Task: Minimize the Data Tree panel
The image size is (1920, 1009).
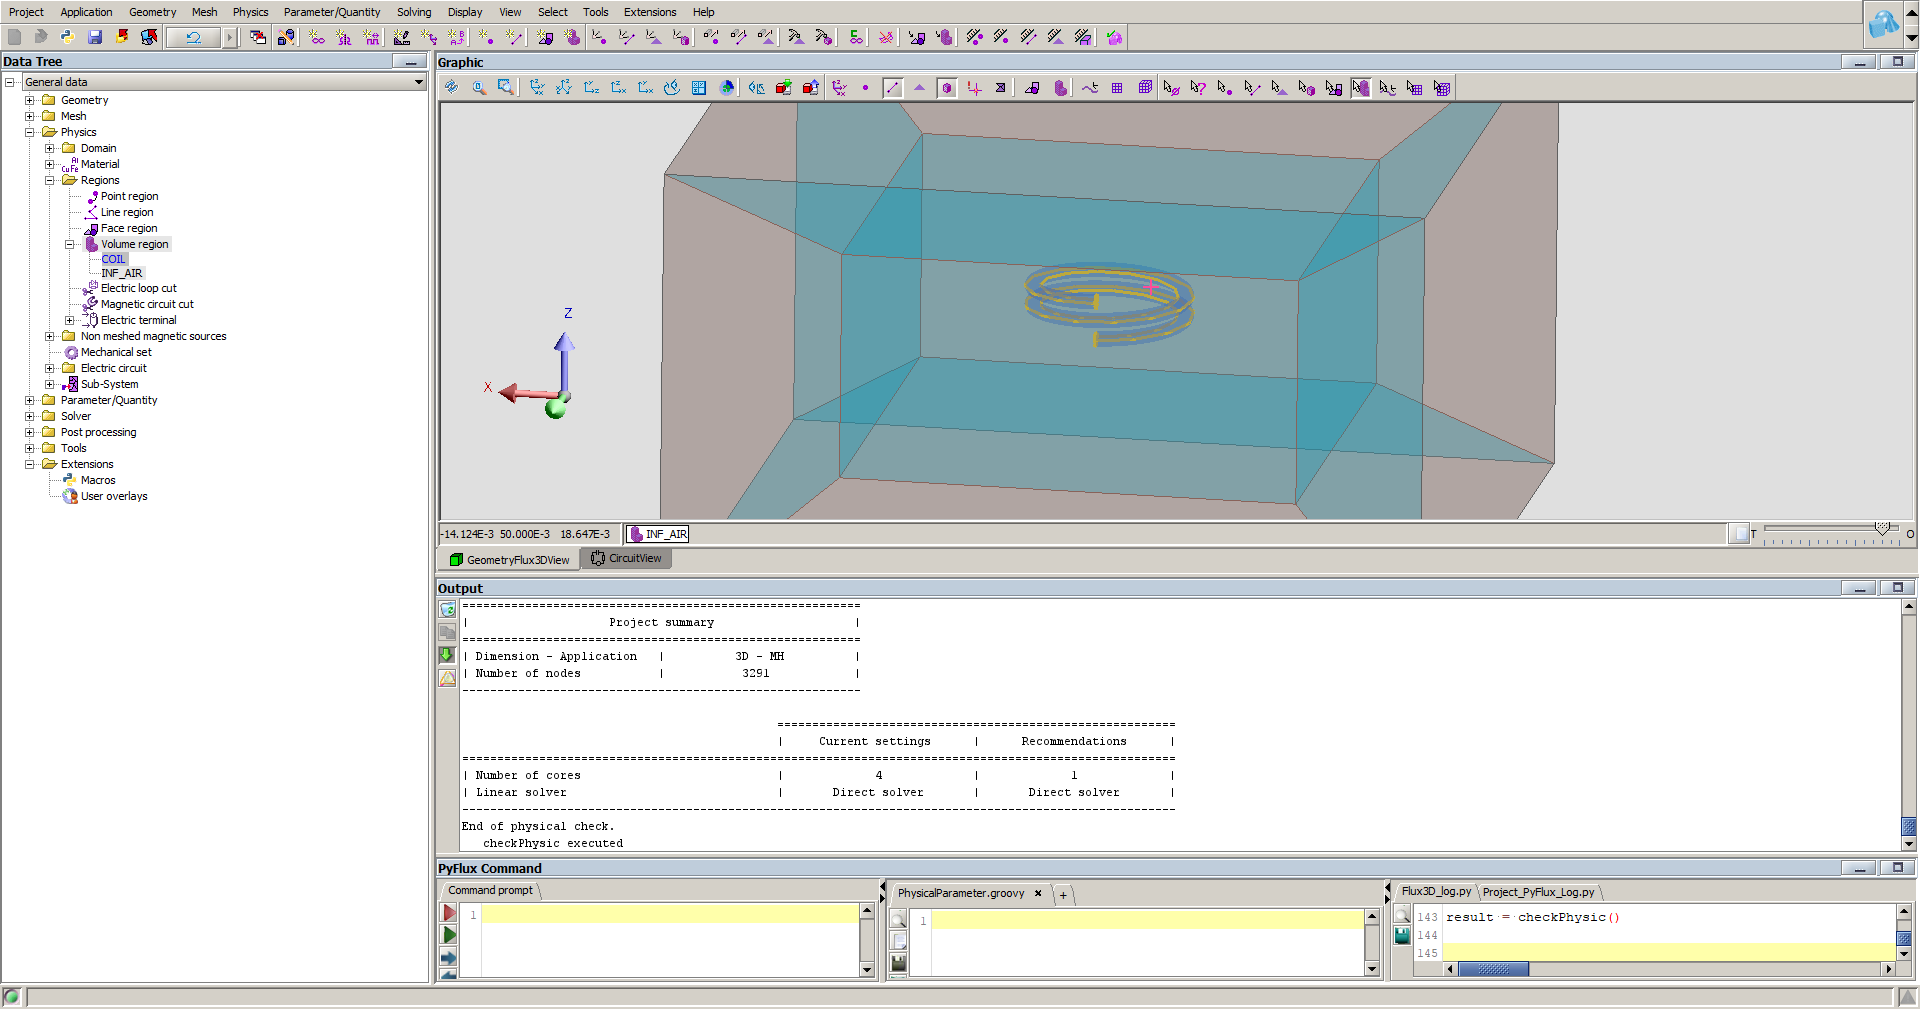Action: [x=411, y=62]
